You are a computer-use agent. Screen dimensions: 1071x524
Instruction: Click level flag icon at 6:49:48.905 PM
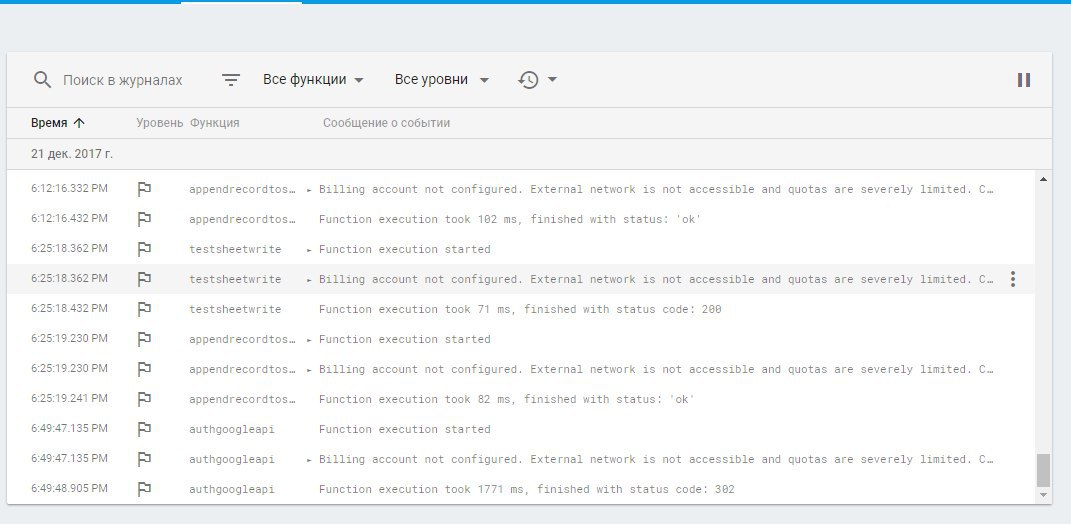pyautogui.click(x=144, y=489)
